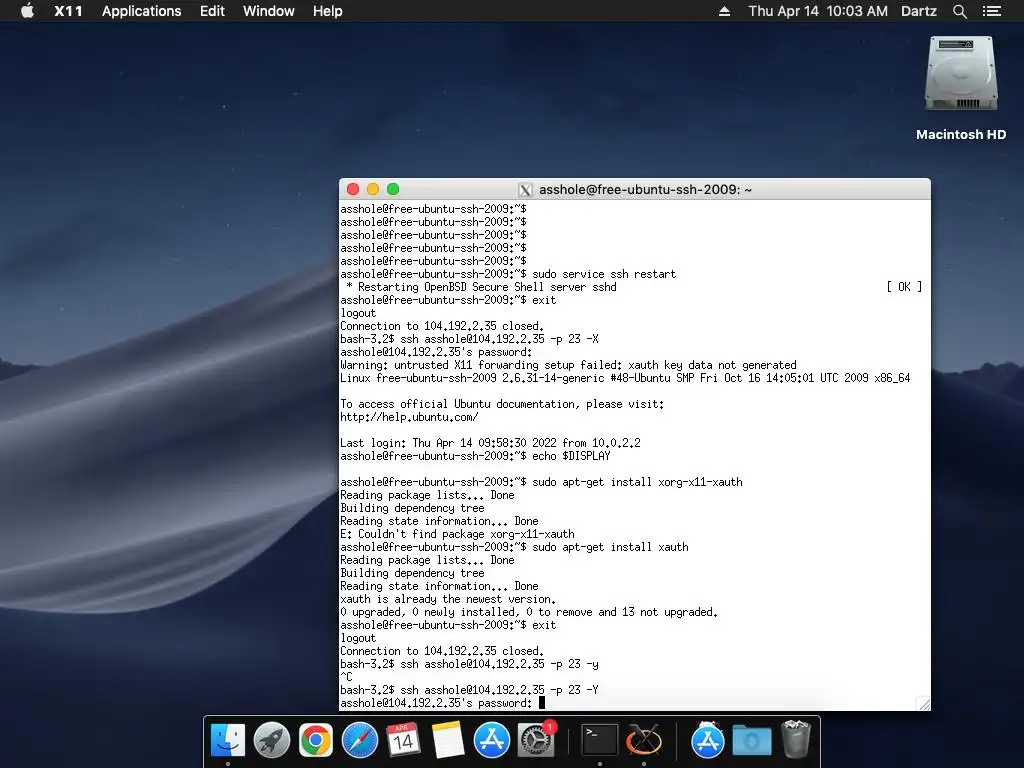Click the 'http://help.ubuntu.com/' URL text
This screenshot has width=1024, height=768.
point(409,417)
